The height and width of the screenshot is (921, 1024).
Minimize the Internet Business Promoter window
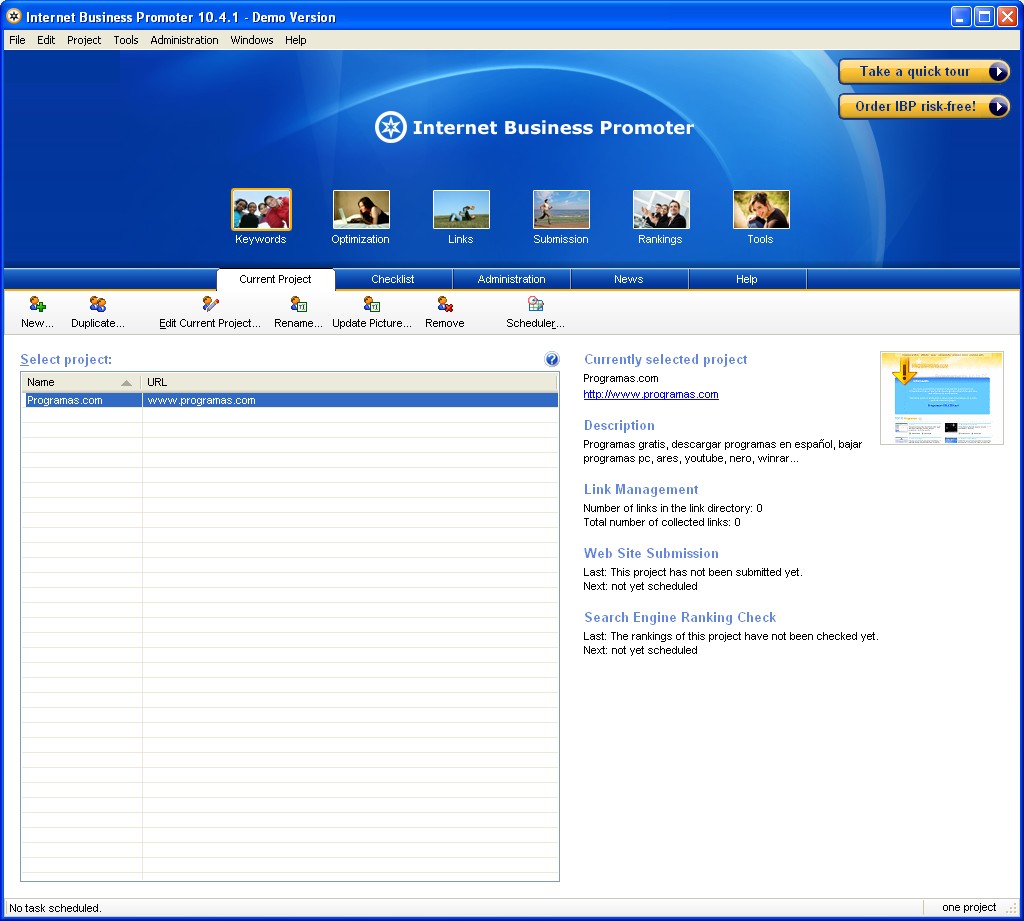(x=961, y=16)
